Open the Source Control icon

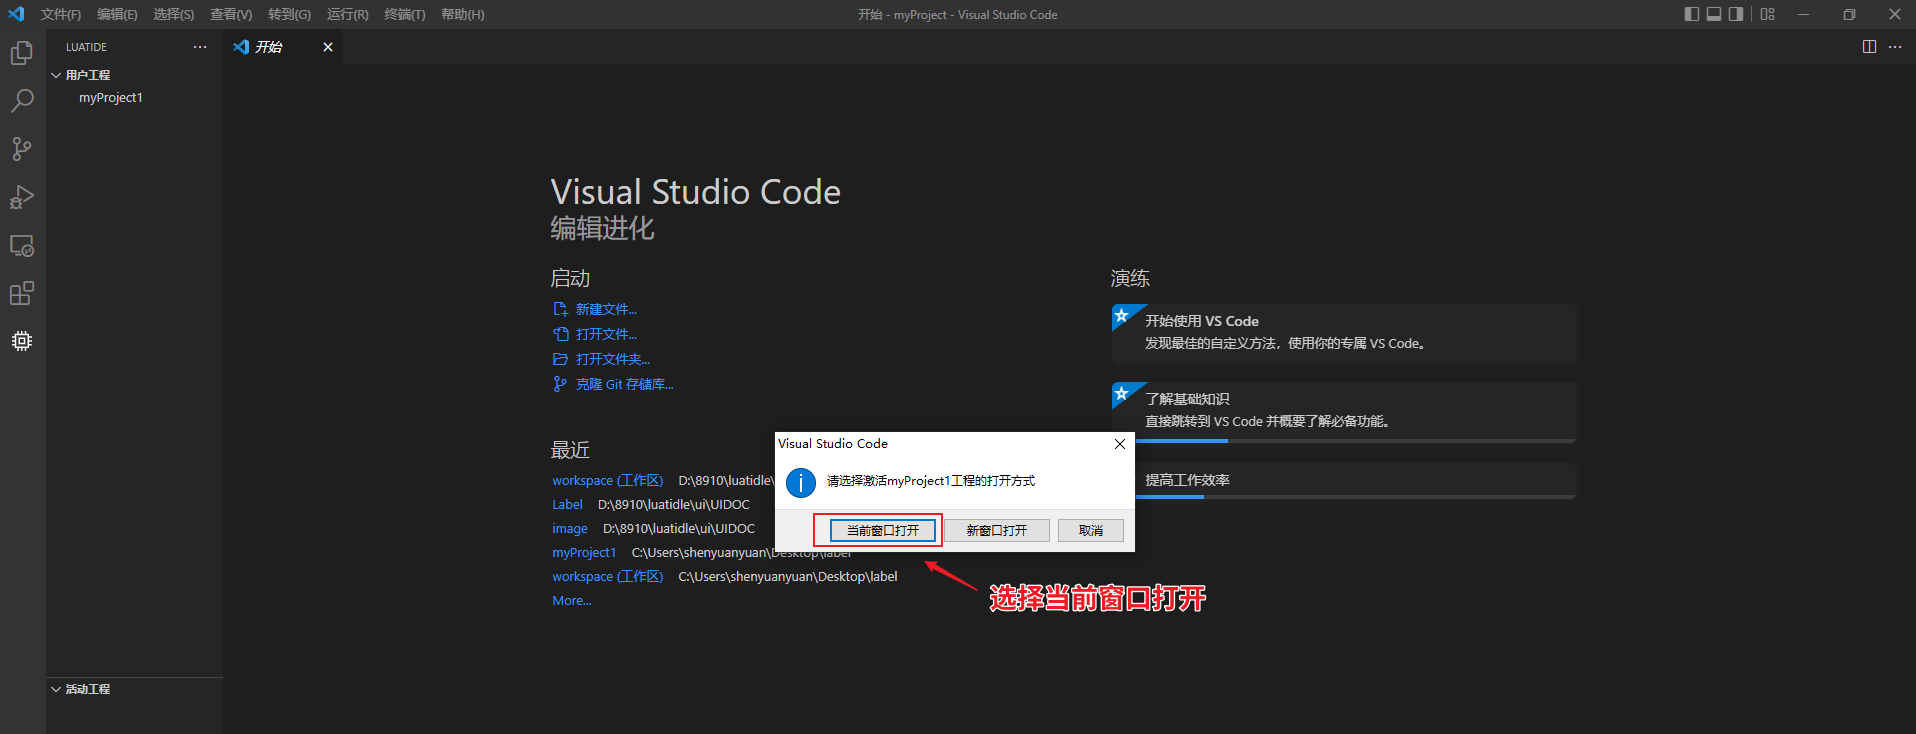[22, 149]
